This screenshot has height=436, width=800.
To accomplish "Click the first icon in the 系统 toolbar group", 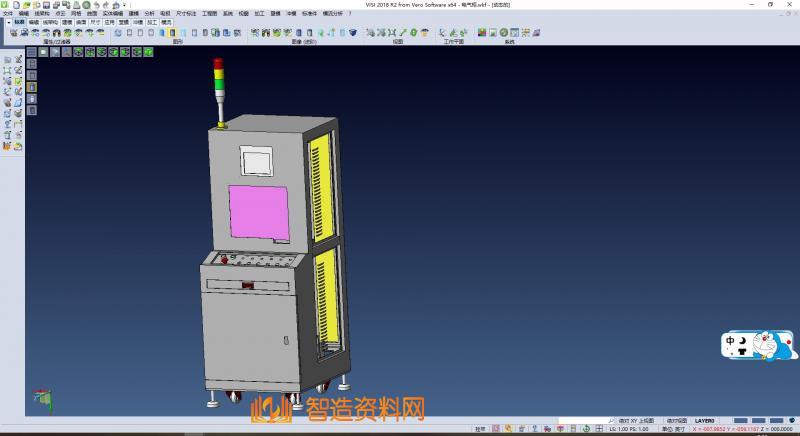I will tap(482, 32).
